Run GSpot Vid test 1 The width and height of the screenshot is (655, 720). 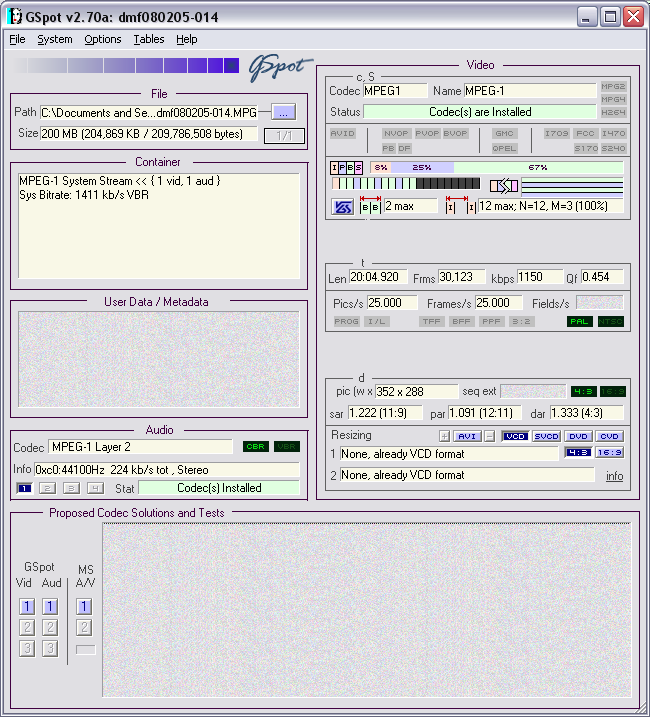tap(27, 607)
